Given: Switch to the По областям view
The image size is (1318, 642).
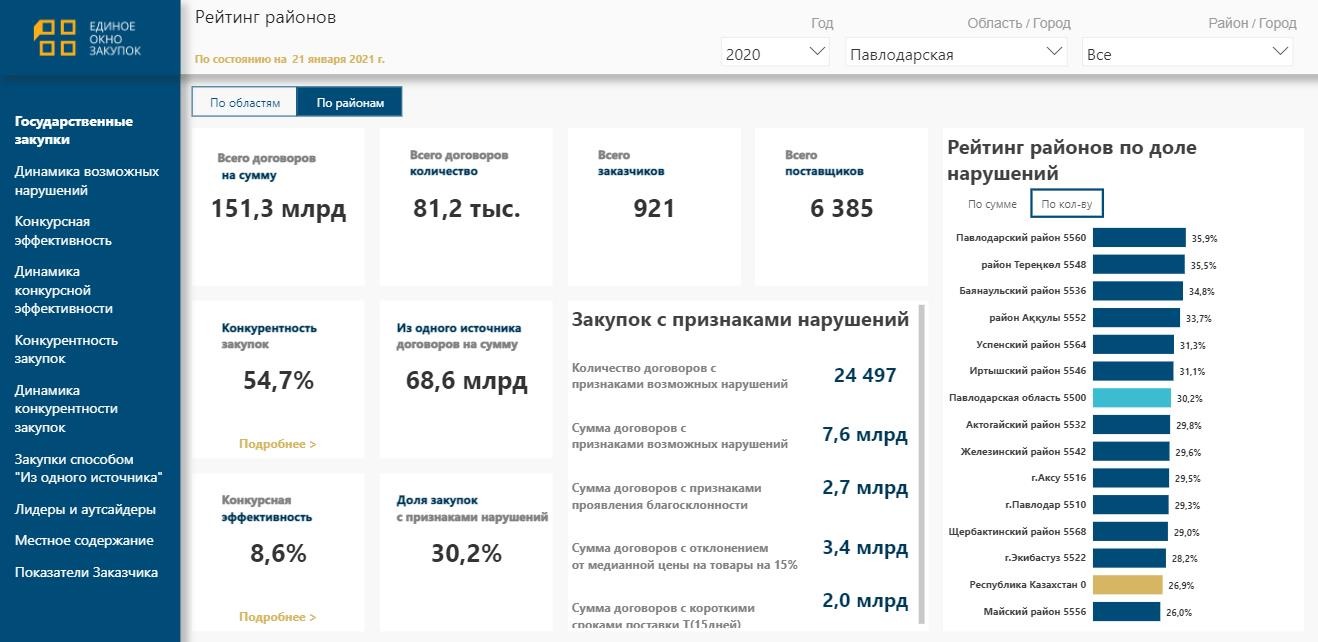Looking at the screenshot, I should [x=244, y=102].
